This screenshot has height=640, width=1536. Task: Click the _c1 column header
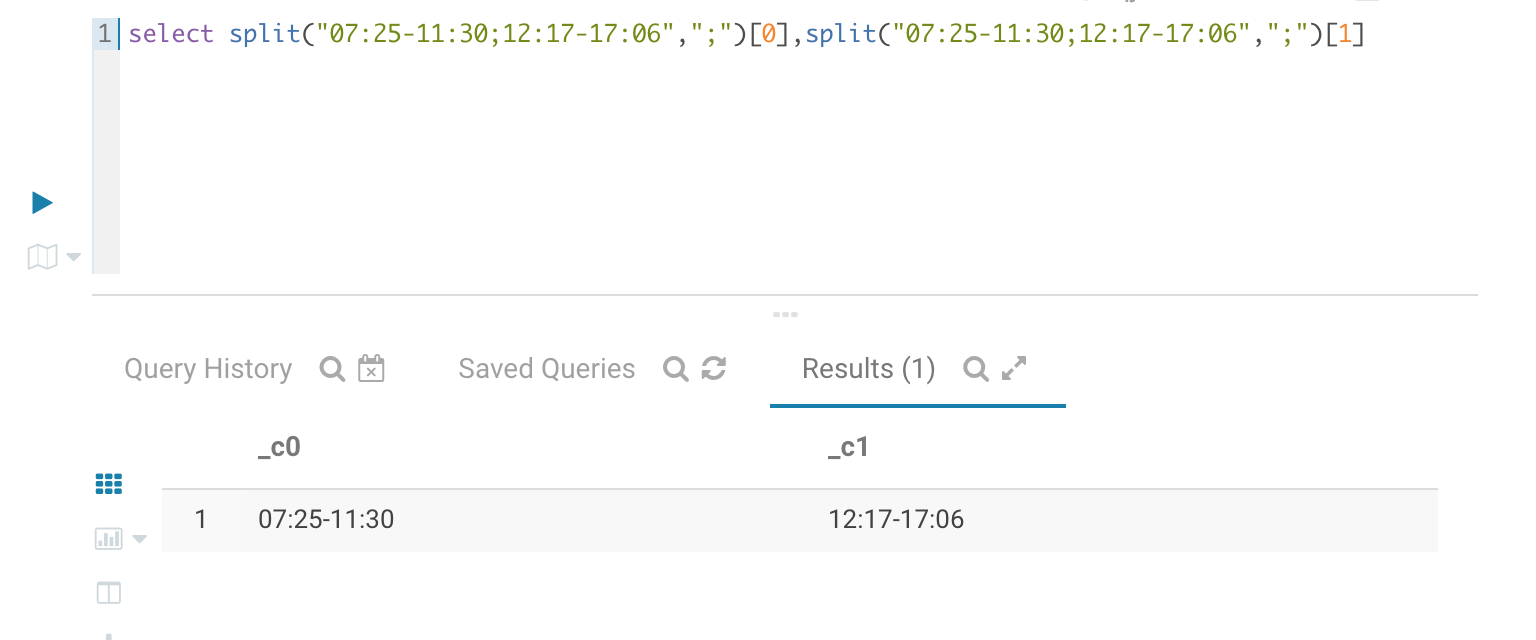coord(849,447)
